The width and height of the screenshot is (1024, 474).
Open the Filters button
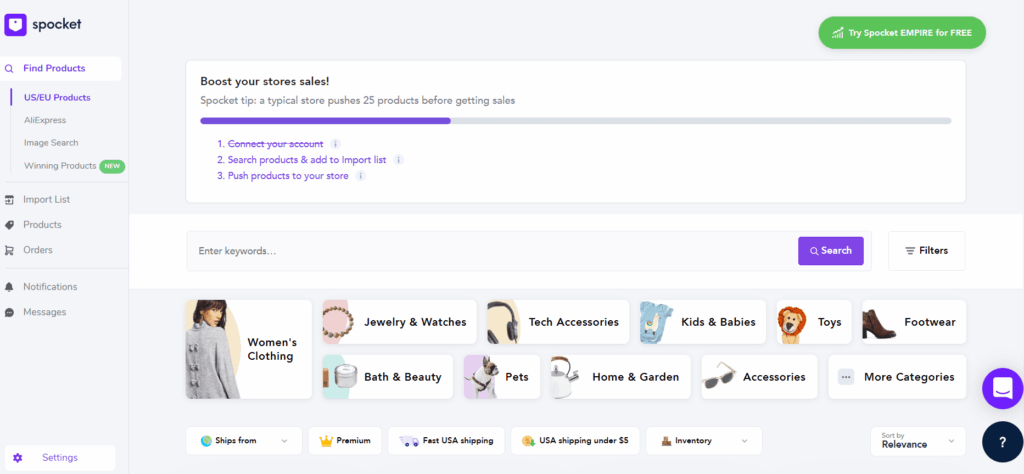[x=927, y=251]
